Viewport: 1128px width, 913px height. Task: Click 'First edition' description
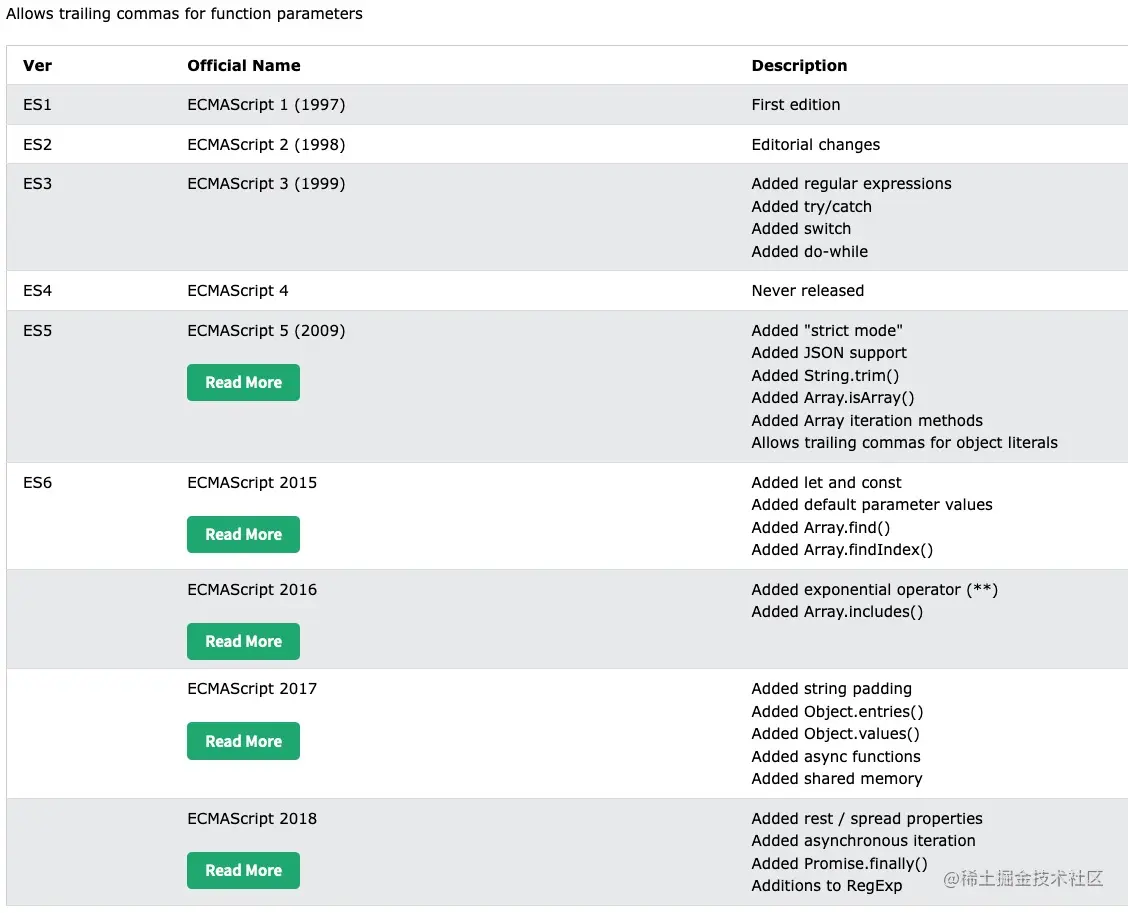tap(796, 104)
